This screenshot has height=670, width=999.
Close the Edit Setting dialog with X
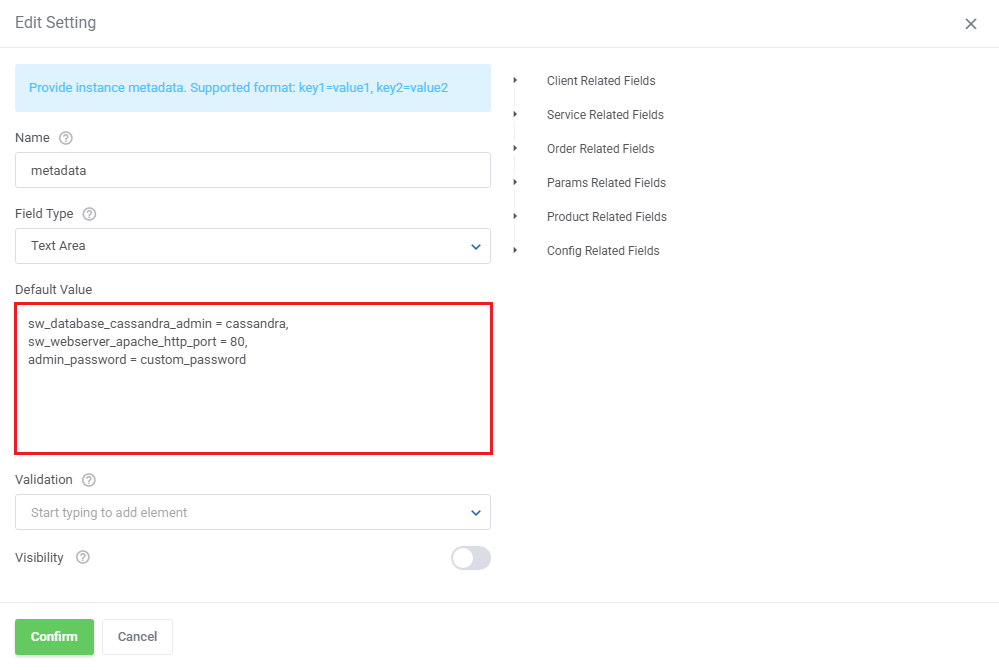(x=970, y=24)
